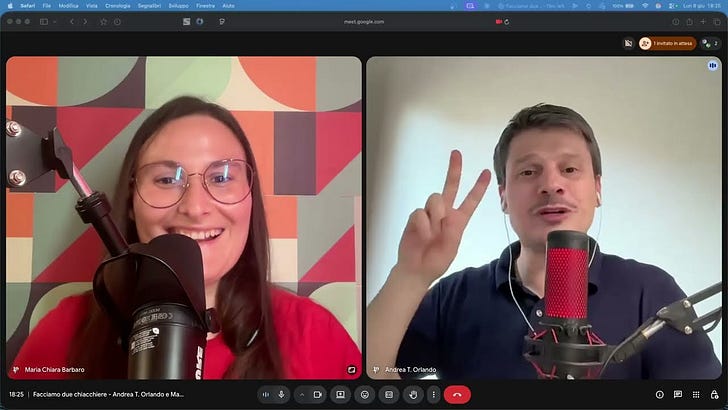Select Andrea T. Orlando's video tile

pos(544,218)
